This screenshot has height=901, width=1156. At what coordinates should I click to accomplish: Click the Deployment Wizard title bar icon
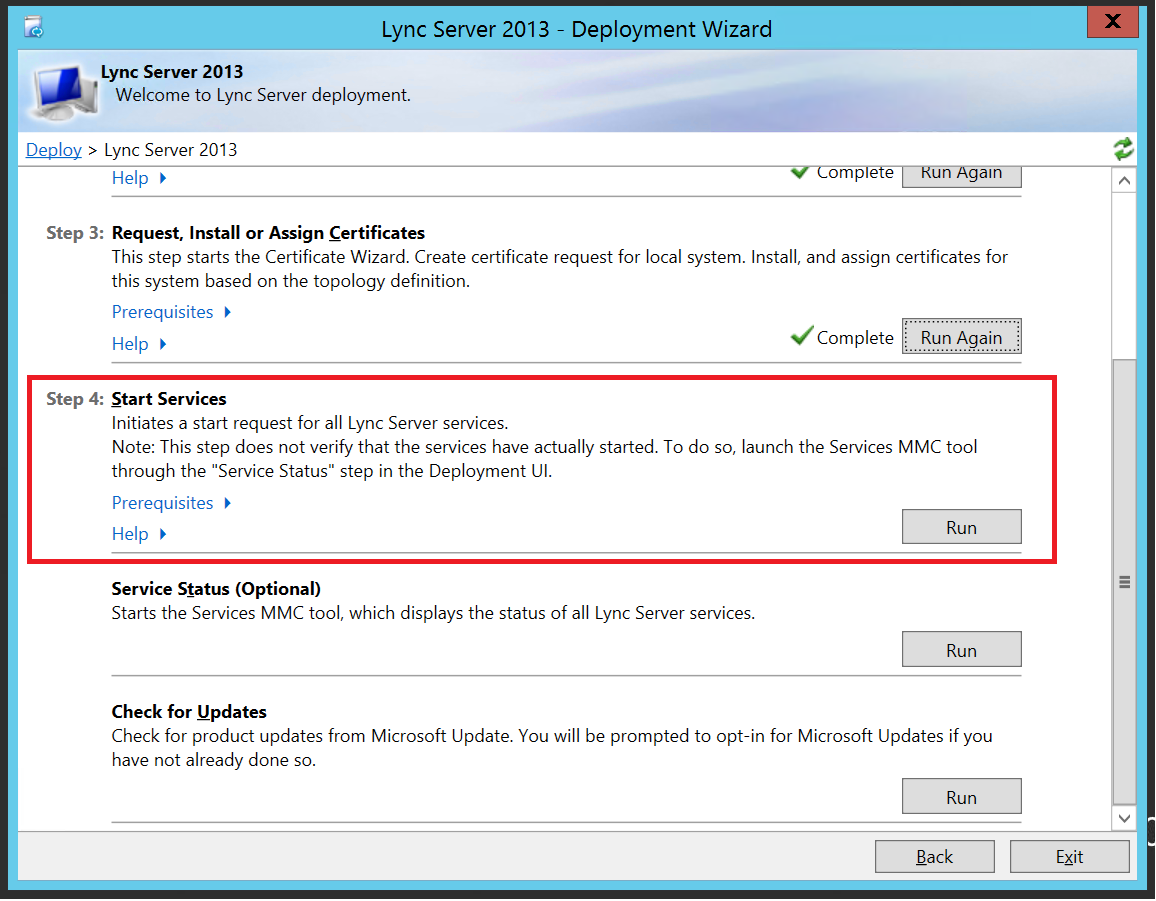coord(34,28)
